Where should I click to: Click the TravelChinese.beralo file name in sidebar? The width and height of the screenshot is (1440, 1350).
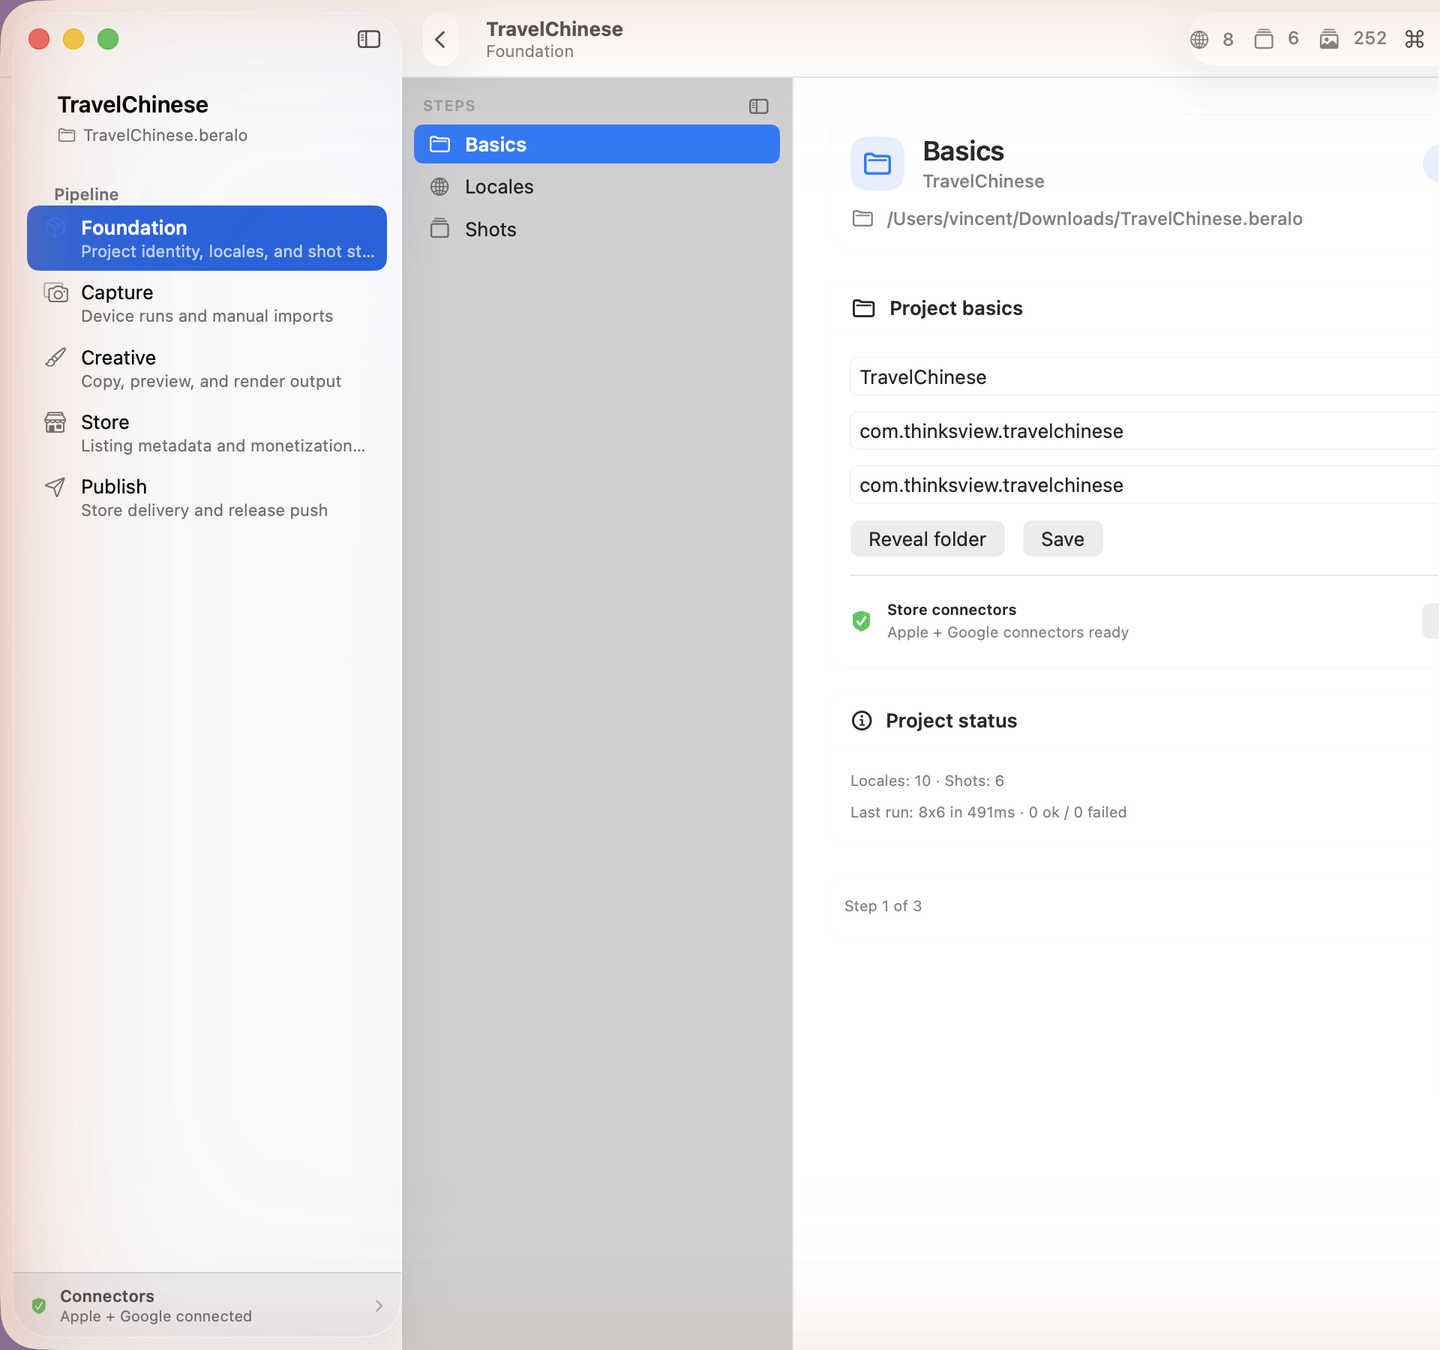(165, 135)
